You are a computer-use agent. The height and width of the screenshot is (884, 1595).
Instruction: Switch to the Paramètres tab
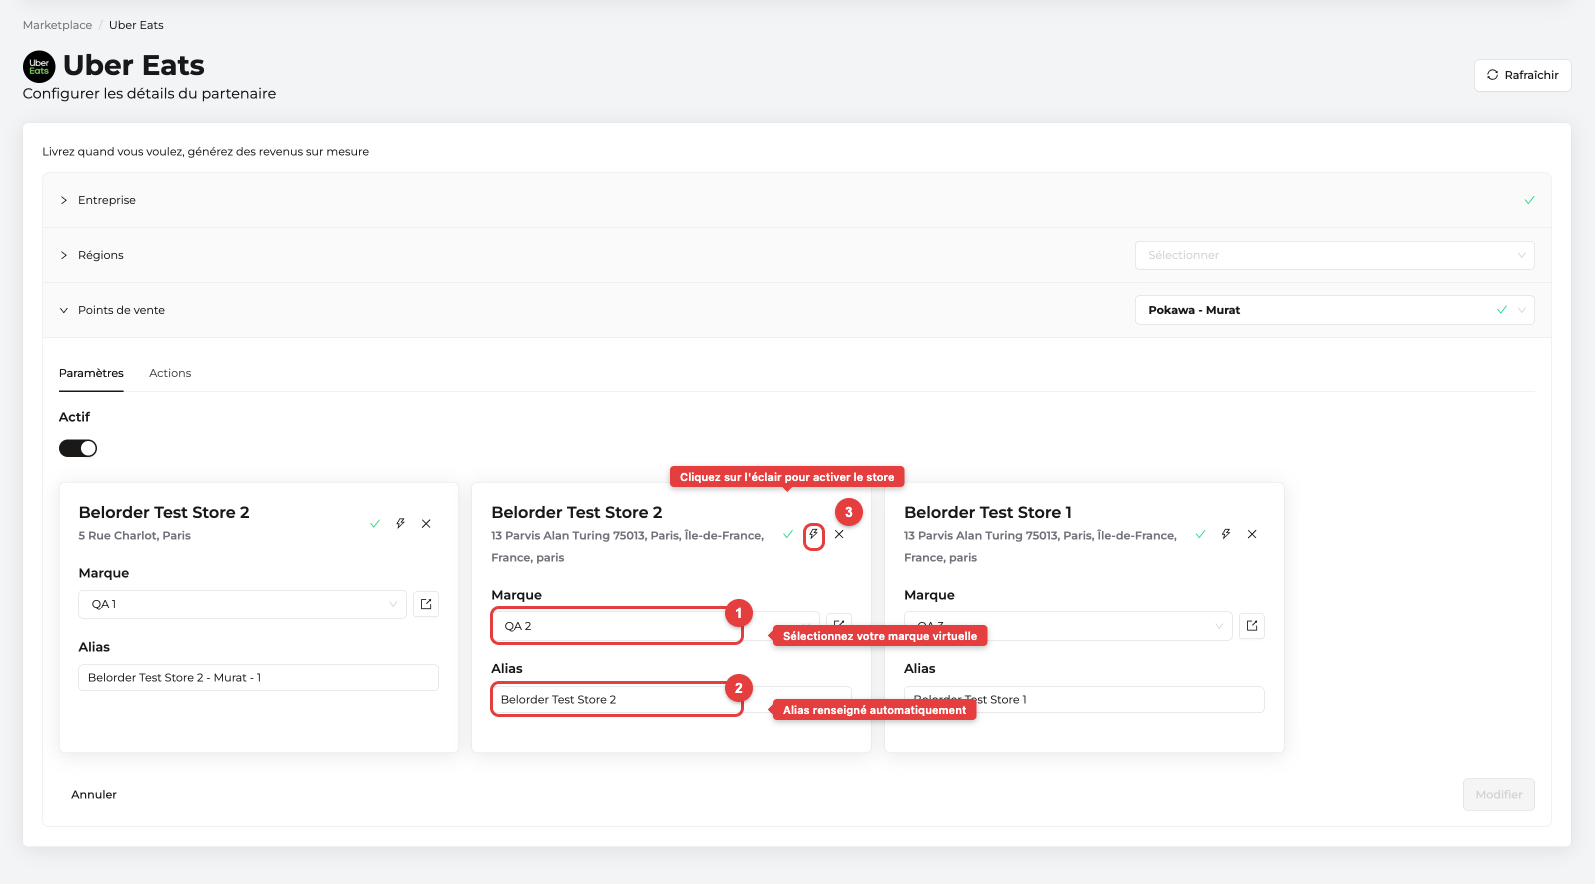(x=91, y=373)
